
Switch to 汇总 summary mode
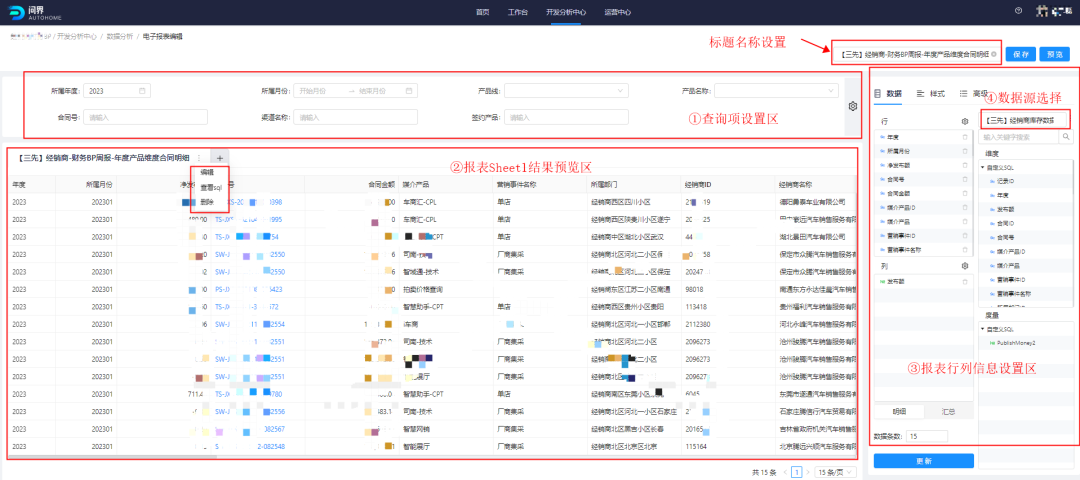click(x=948, y=411)
